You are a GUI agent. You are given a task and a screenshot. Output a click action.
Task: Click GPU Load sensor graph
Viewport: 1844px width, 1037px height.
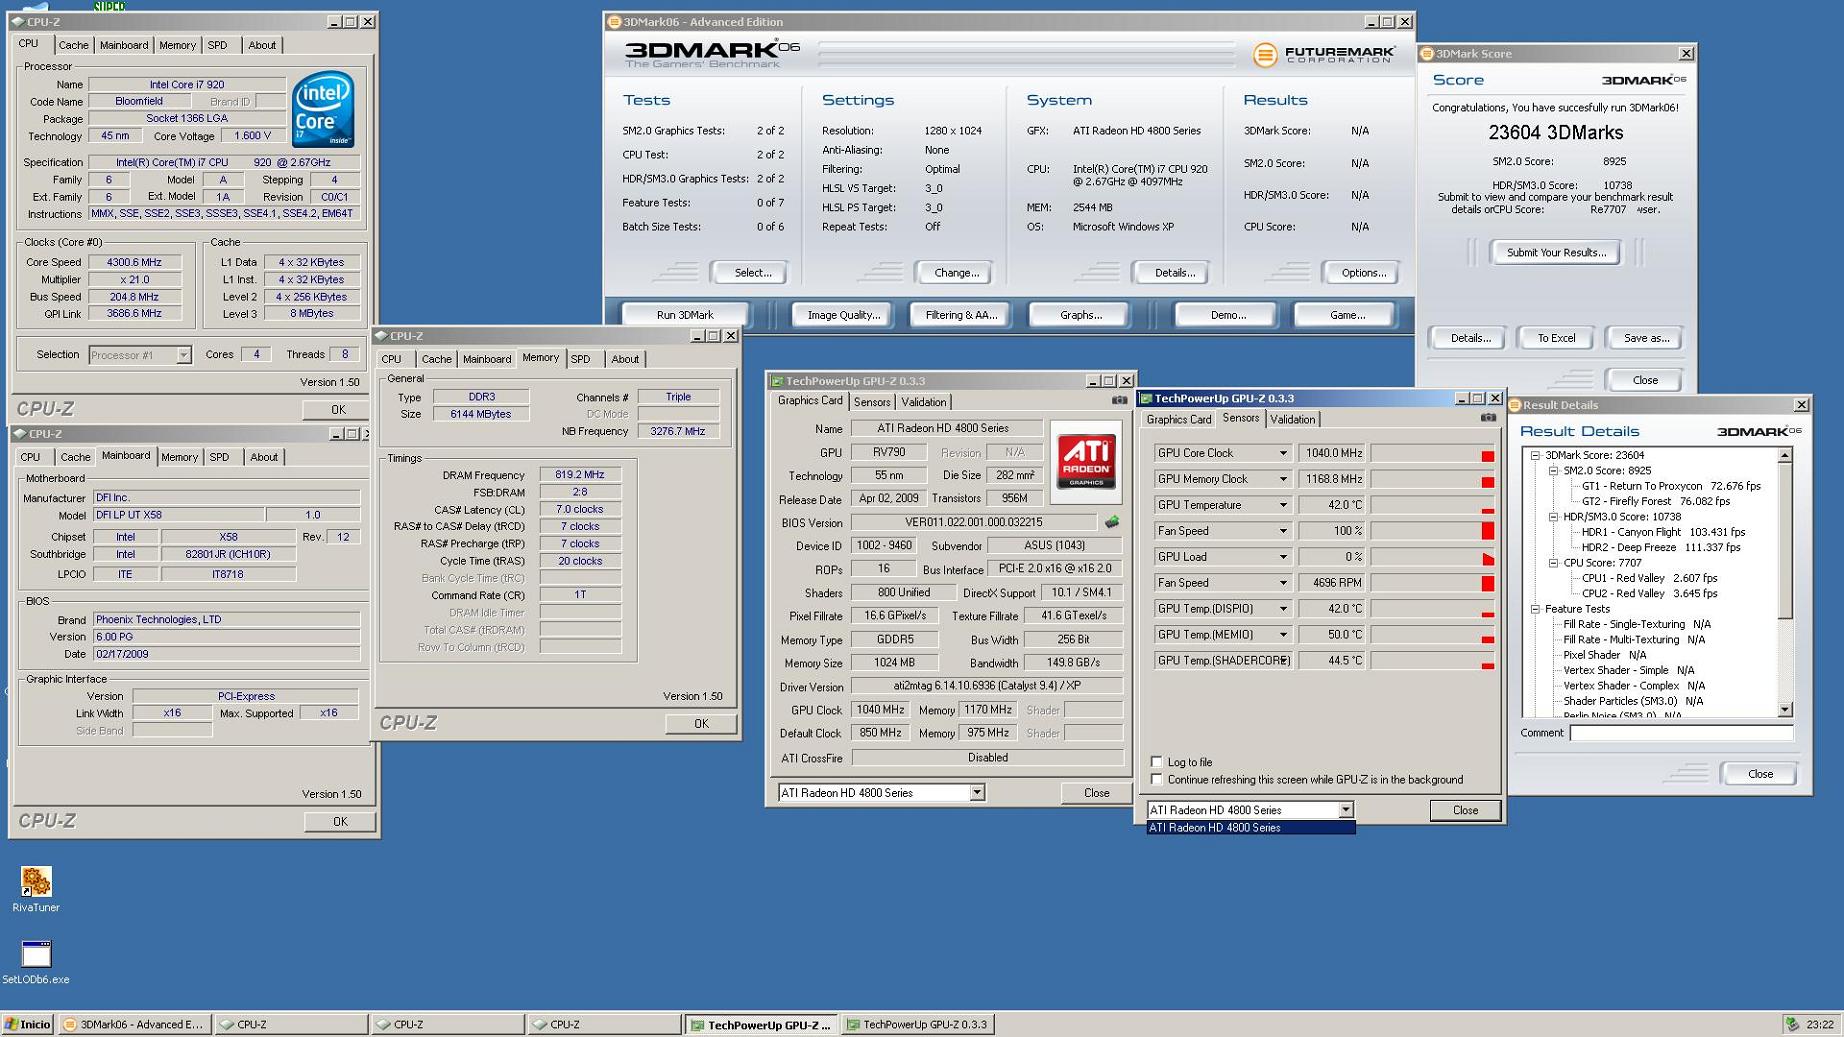(x=1432, y=557)
